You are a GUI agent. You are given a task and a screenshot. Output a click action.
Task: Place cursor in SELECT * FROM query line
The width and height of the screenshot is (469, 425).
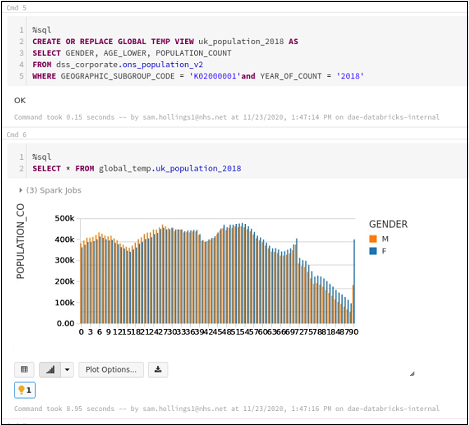pos(137,169)
